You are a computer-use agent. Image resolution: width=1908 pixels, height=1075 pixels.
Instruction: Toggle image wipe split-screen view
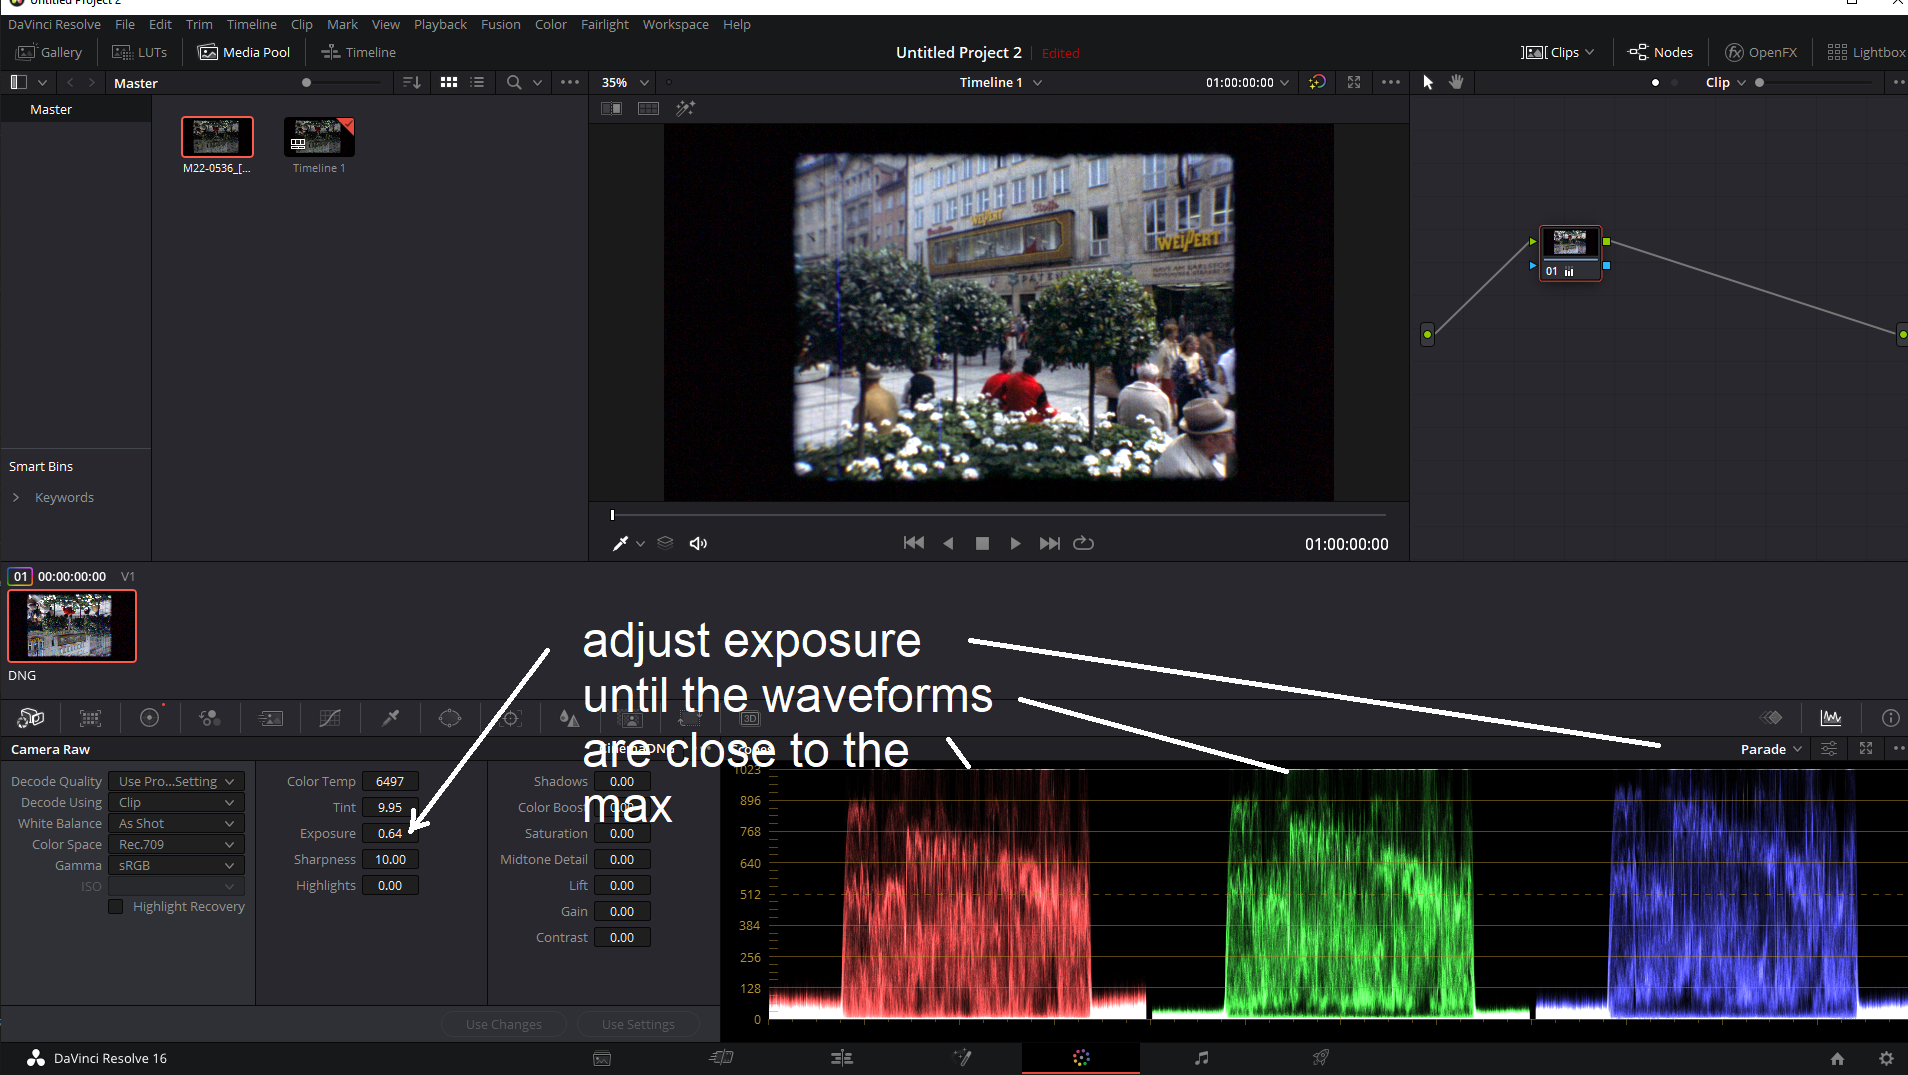coord(611,108)
